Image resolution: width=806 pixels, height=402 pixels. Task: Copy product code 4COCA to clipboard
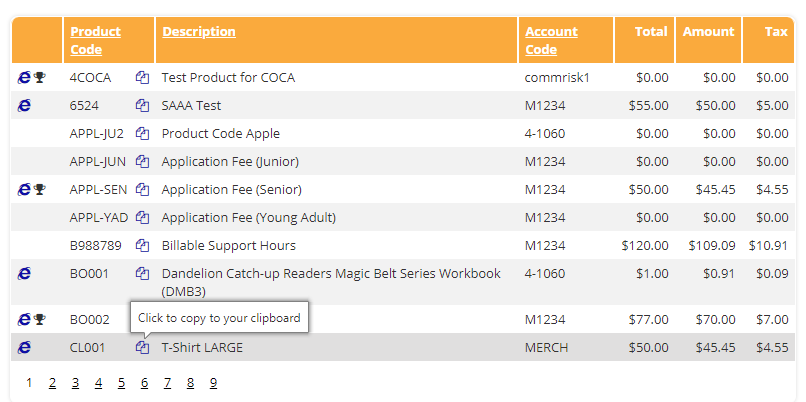(142, 78)
